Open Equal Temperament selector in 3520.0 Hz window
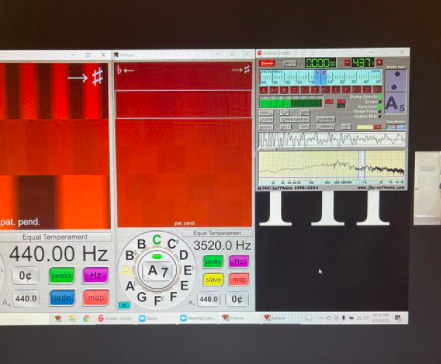Image resolution: width=441 pixels, height=364 pixels. pyautogui.click(x=217, y=233)
